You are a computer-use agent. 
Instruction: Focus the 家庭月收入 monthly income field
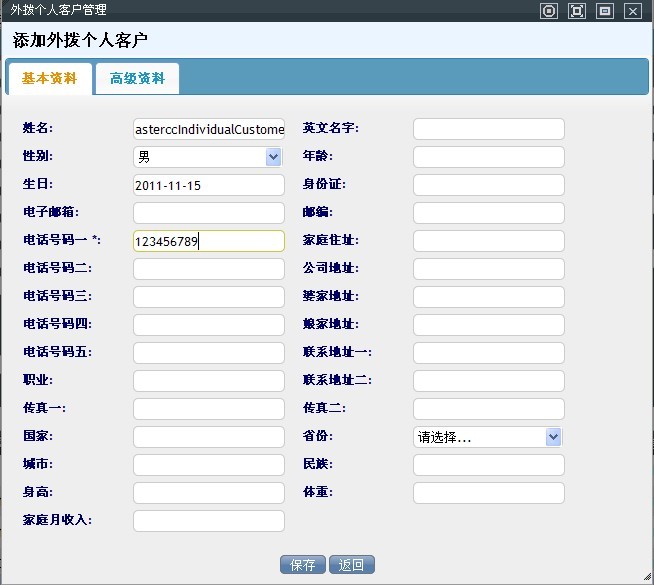pyautogui.click(x=208, y=521)
